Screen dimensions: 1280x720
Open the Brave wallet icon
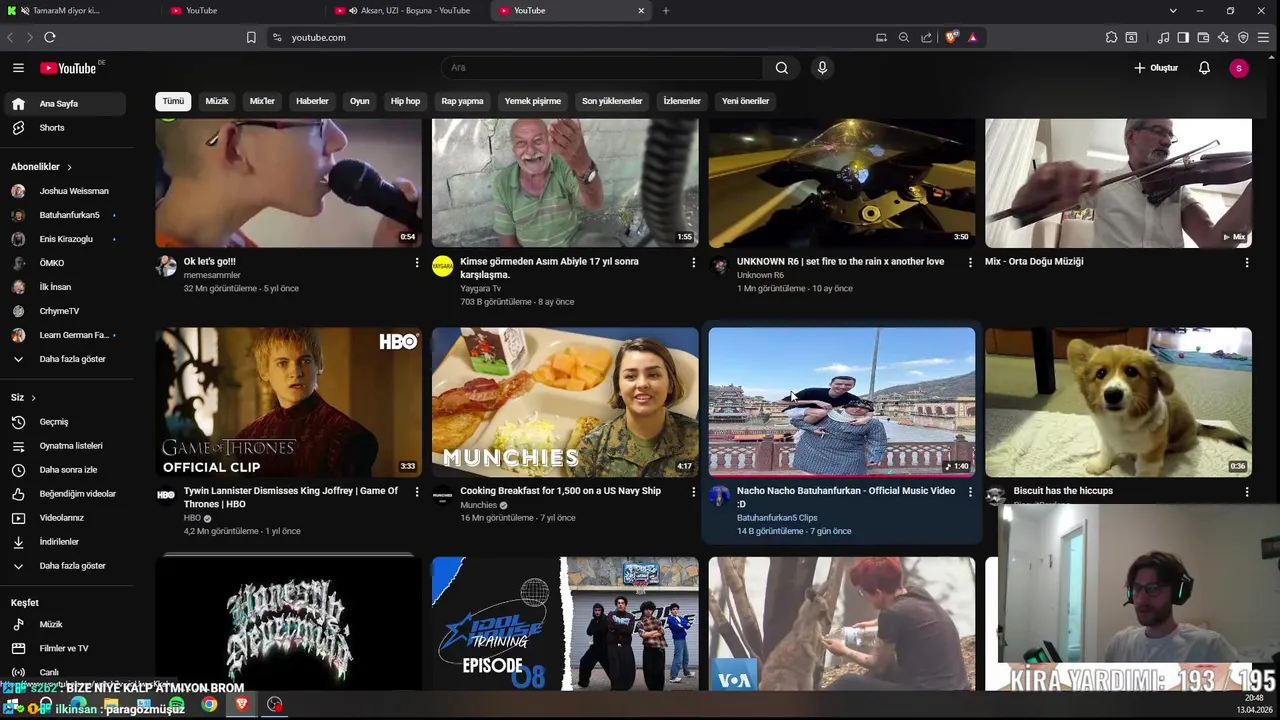coord(1203,37)
